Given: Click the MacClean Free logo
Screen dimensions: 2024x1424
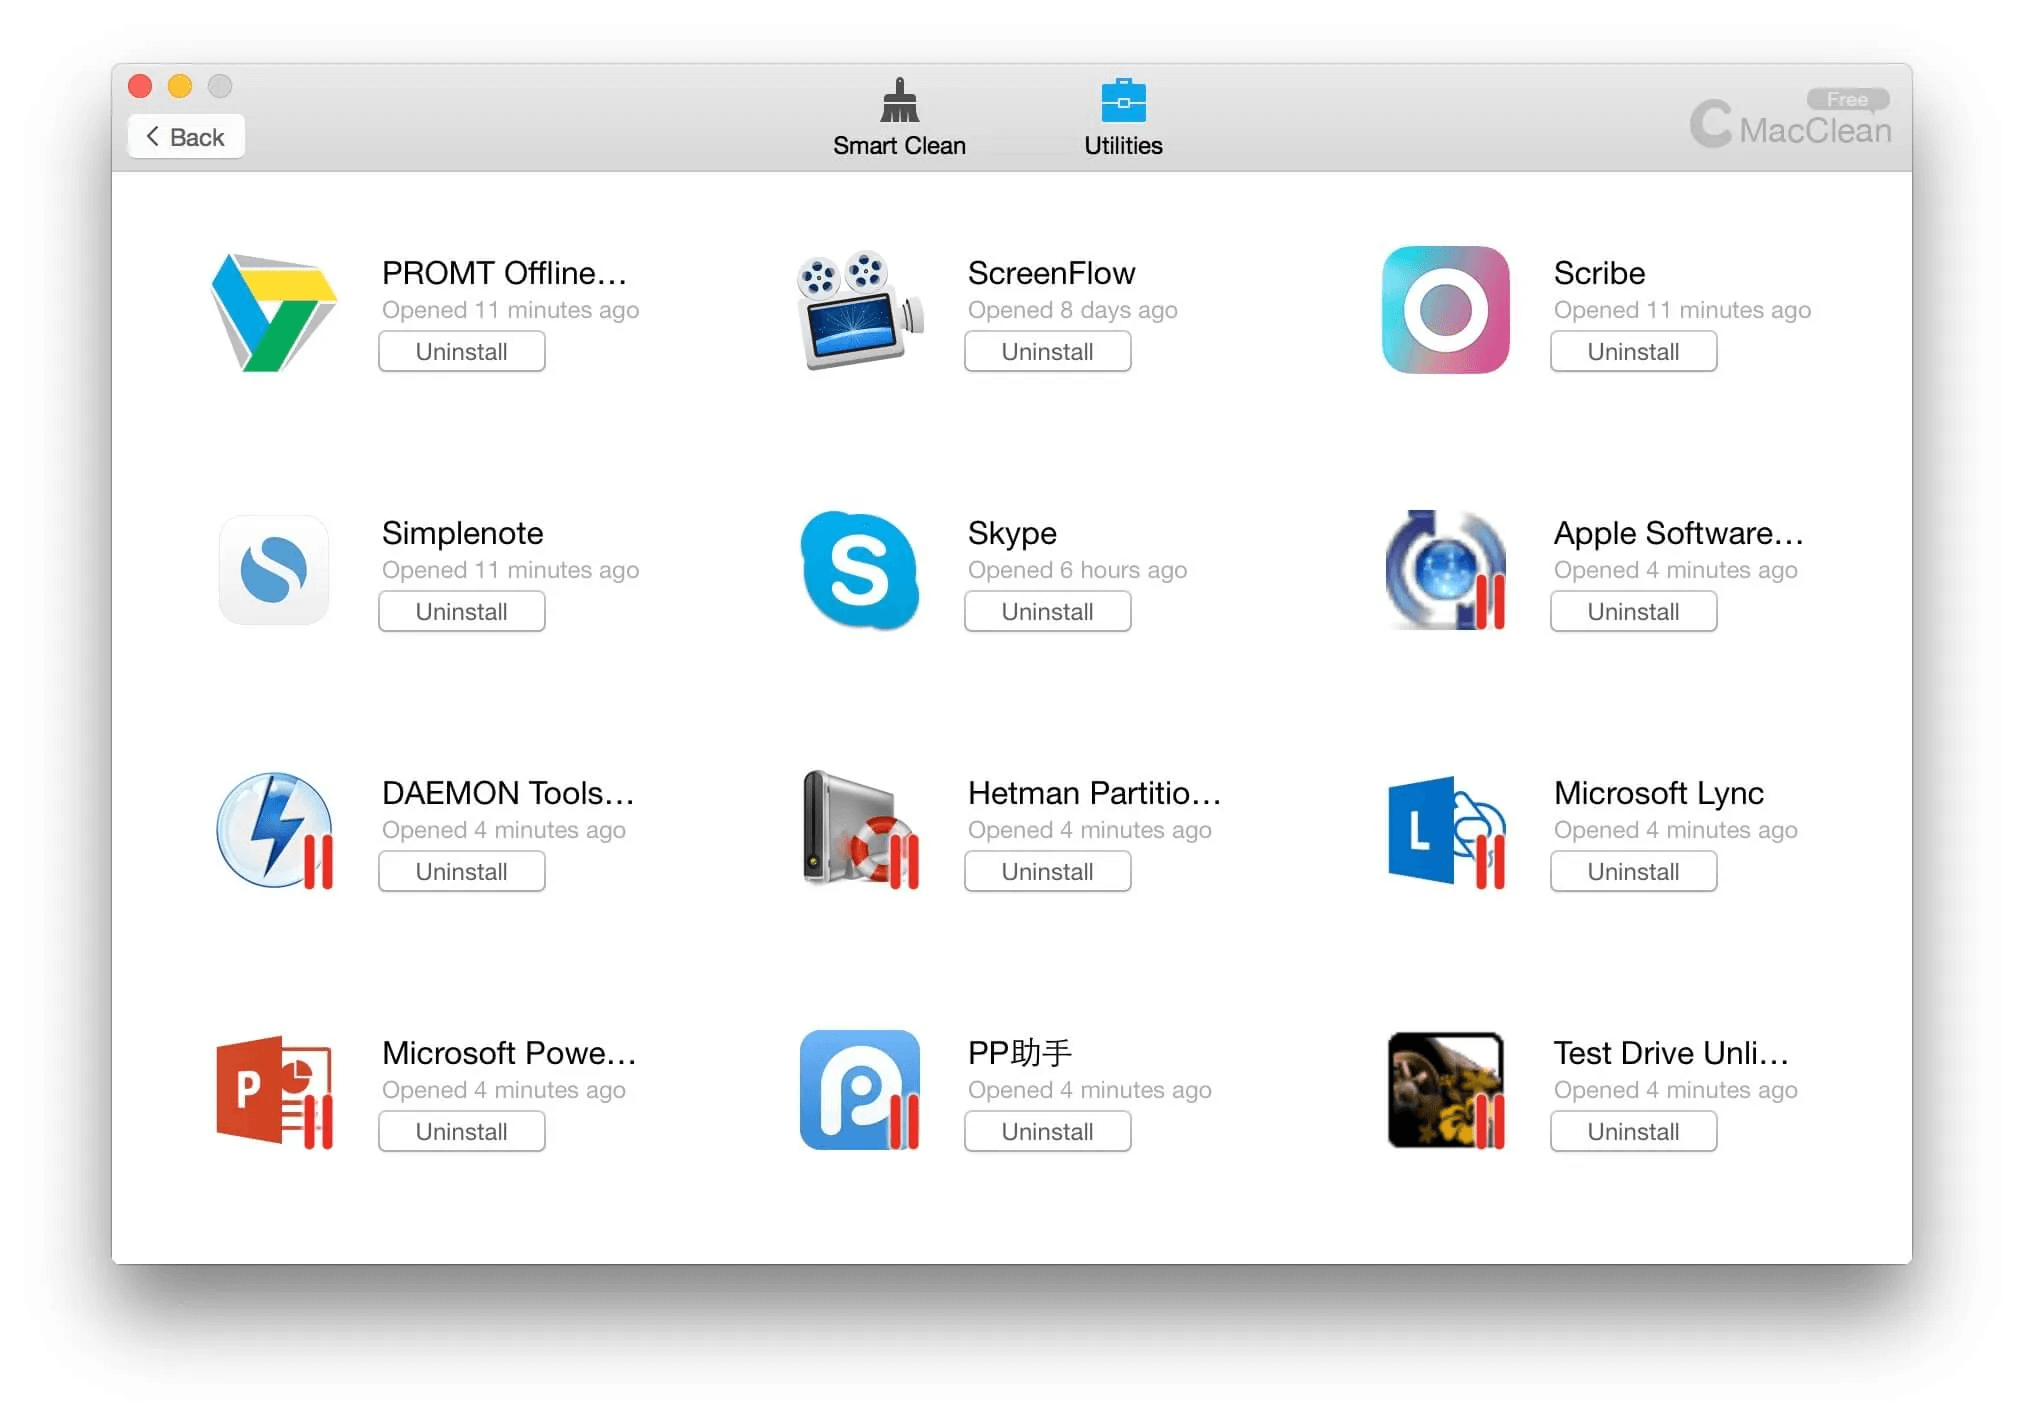Looking at the screenshot, I should click(x=1790, y=122).
